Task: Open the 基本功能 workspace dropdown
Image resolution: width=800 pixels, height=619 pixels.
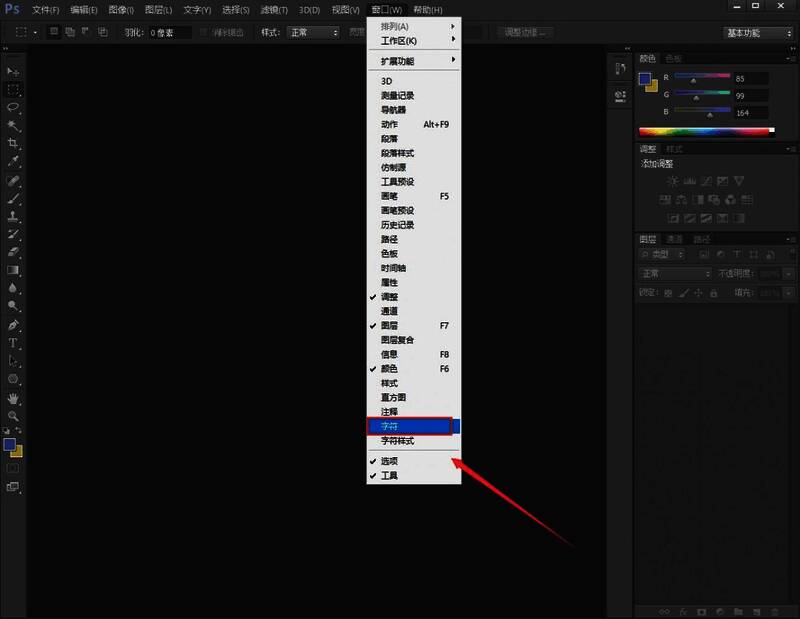Action: (x=757, y=32)
